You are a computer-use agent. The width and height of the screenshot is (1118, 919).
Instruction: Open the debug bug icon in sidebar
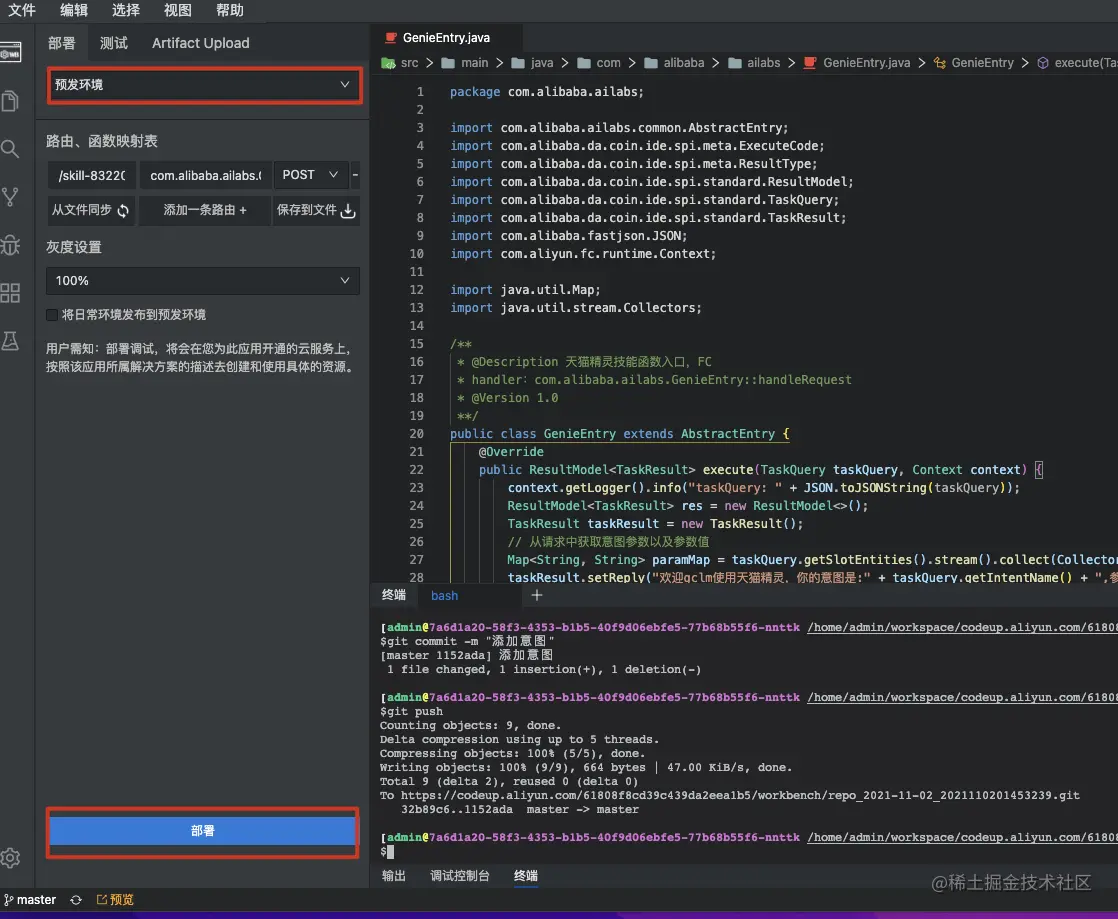point(11,244)
